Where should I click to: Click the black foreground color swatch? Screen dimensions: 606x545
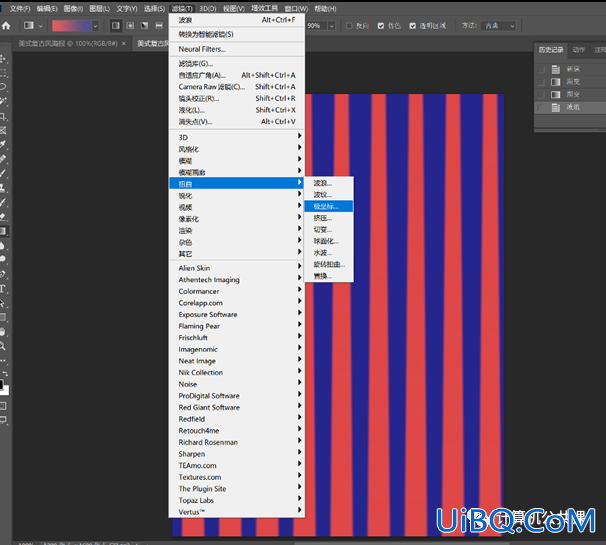point(2,384)
